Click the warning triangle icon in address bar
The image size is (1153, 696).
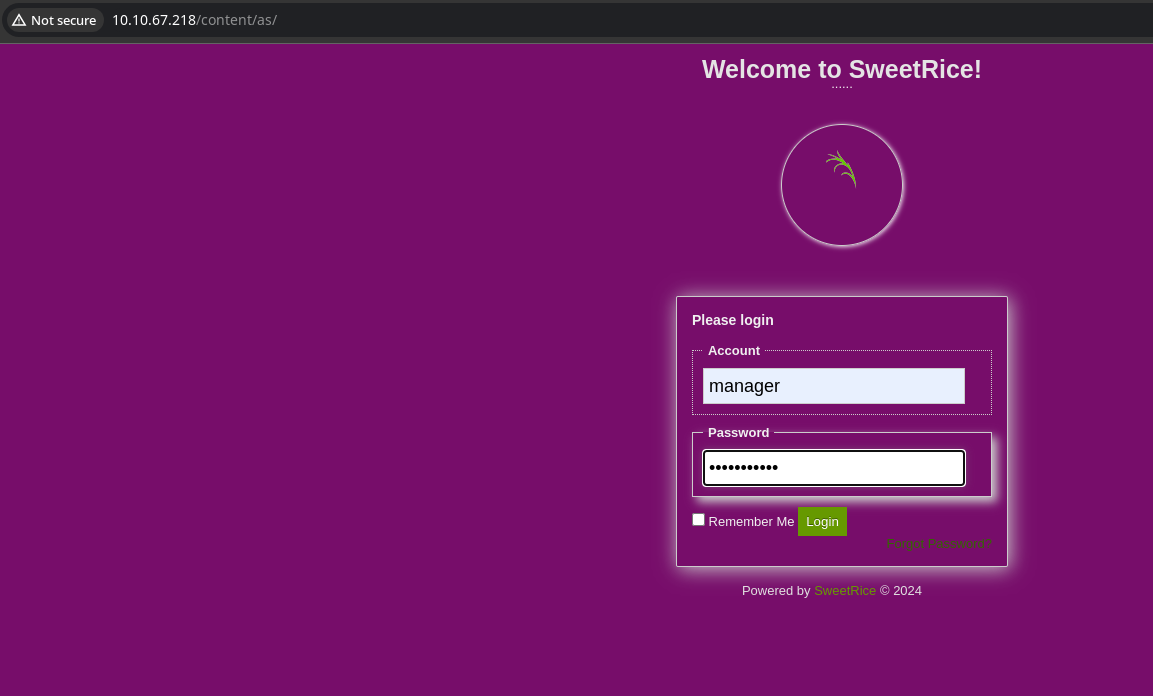click(x=19, y=20)
